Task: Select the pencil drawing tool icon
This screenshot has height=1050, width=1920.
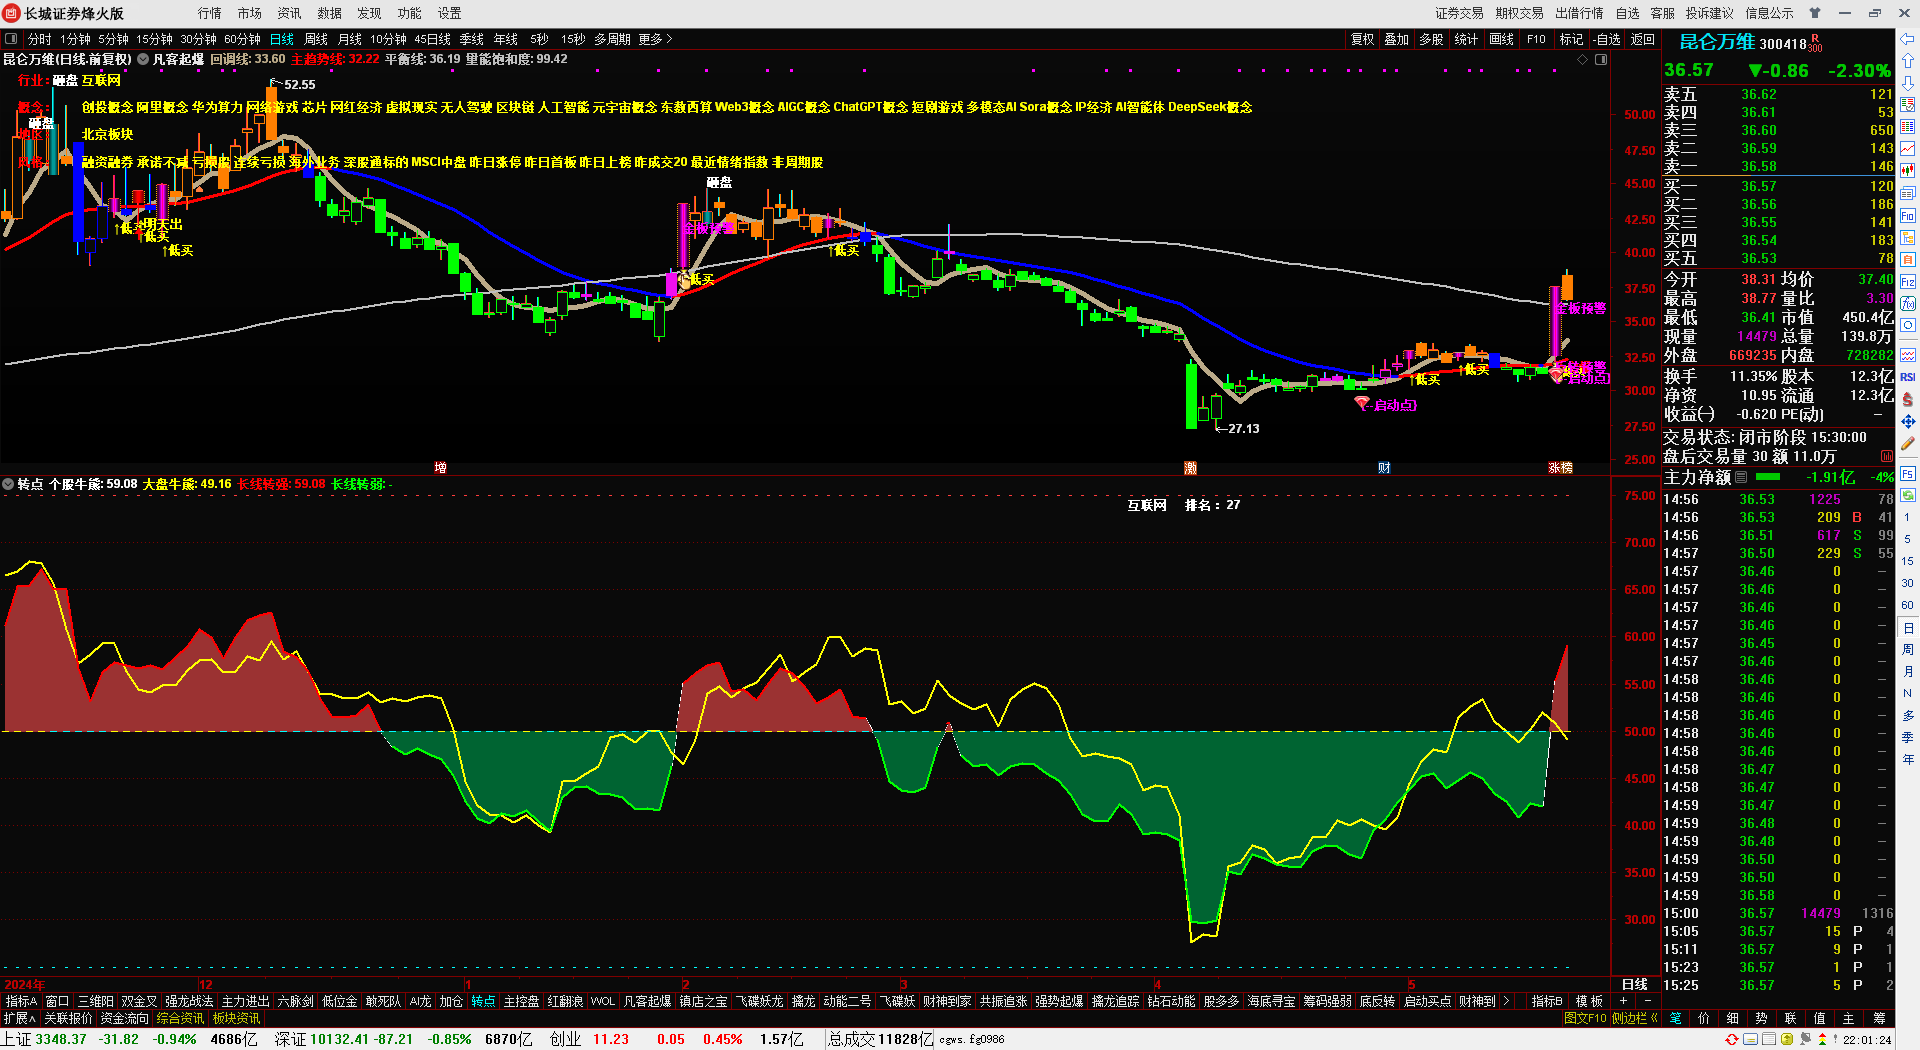Action: (1907, 443)
